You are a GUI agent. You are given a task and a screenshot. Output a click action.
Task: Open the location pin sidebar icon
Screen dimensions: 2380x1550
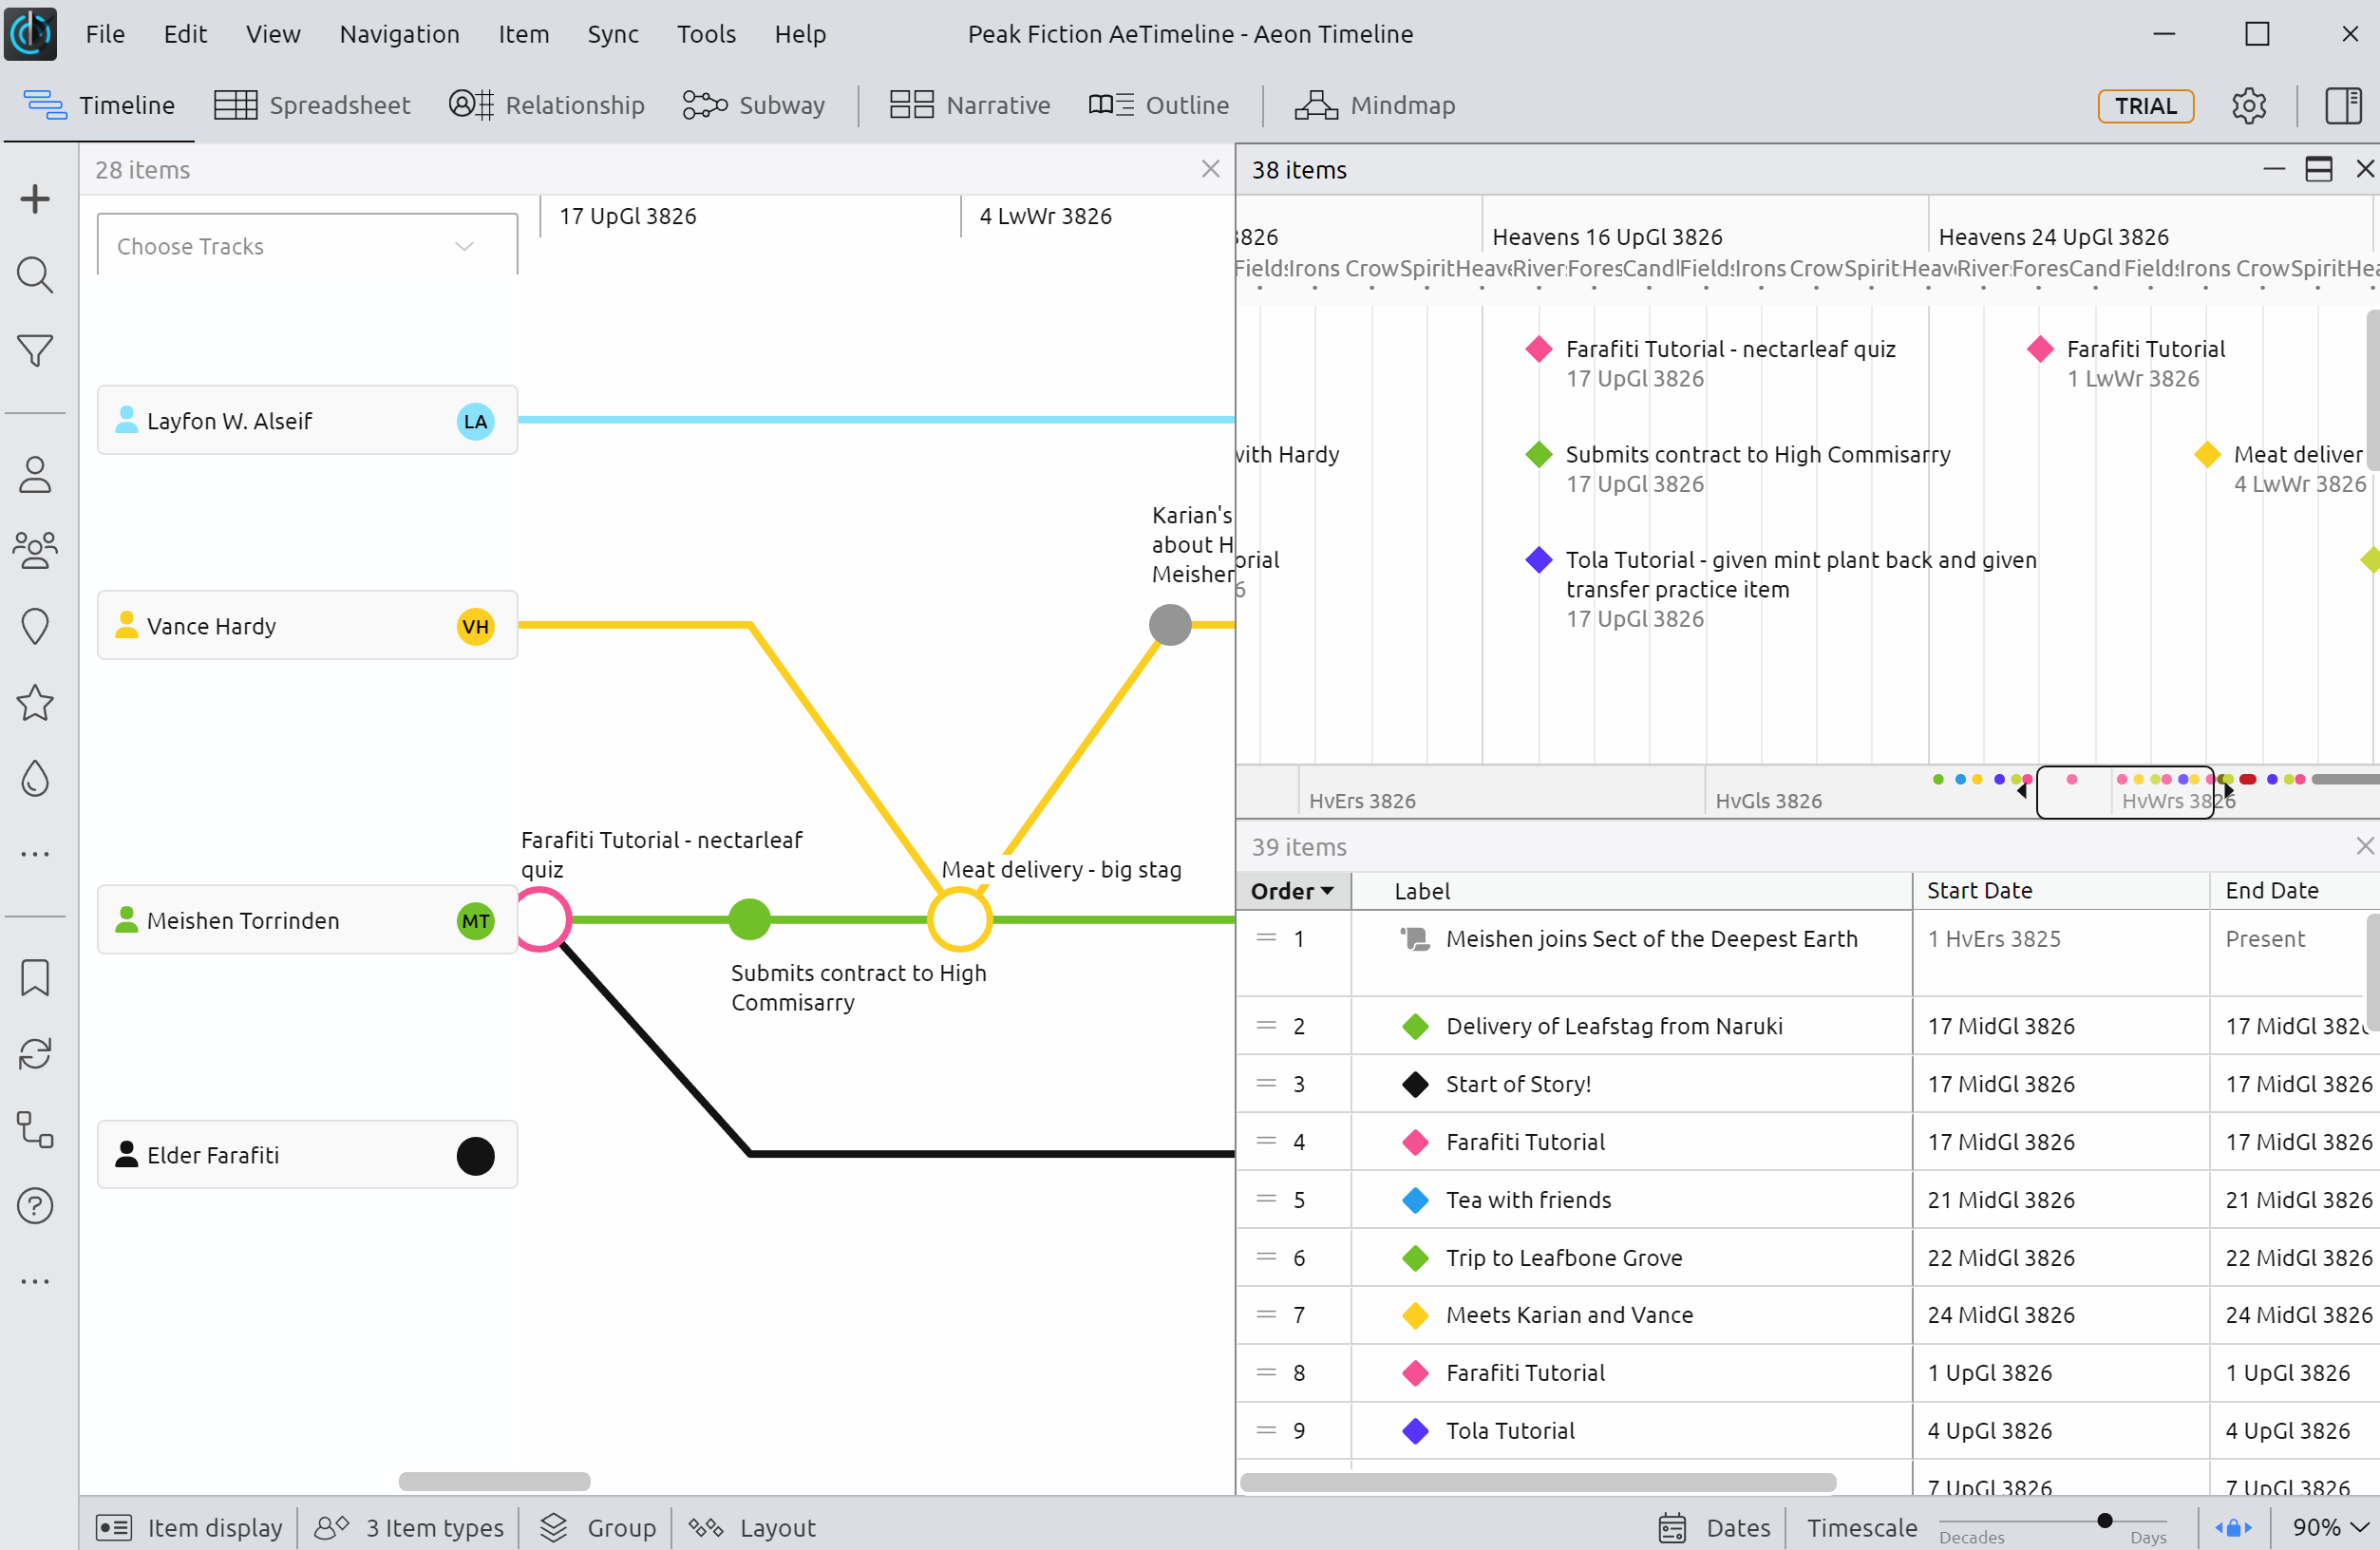tap(35, 627)
